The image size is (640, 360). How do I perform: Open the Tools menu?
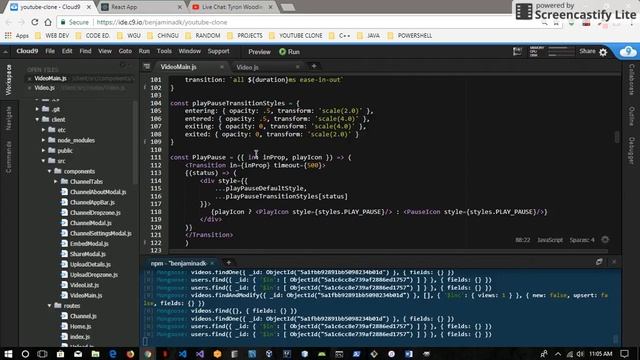pos(164,51)
